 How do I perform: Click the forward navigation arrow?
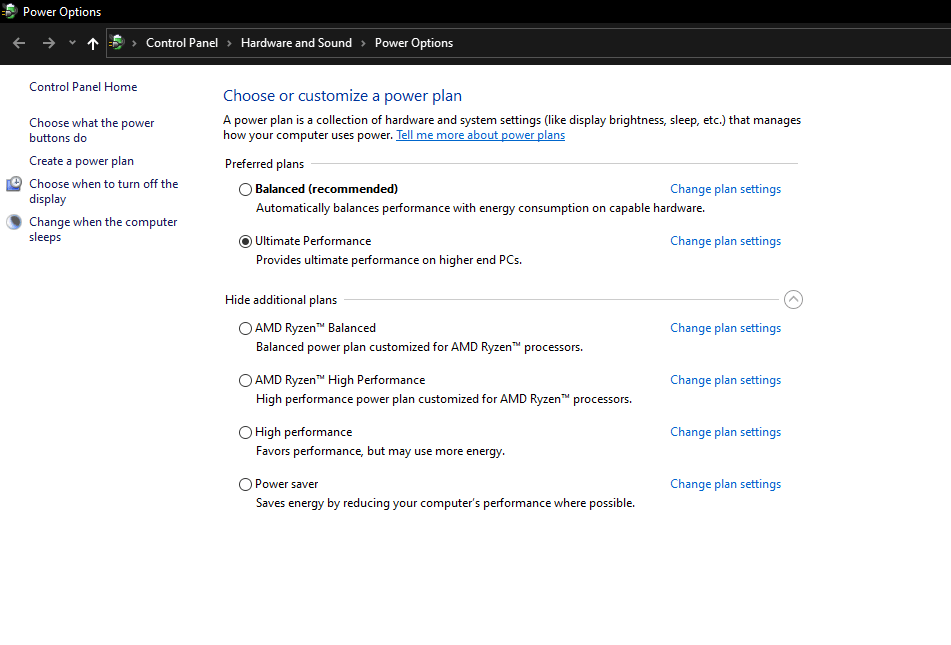tap(48, 42)
